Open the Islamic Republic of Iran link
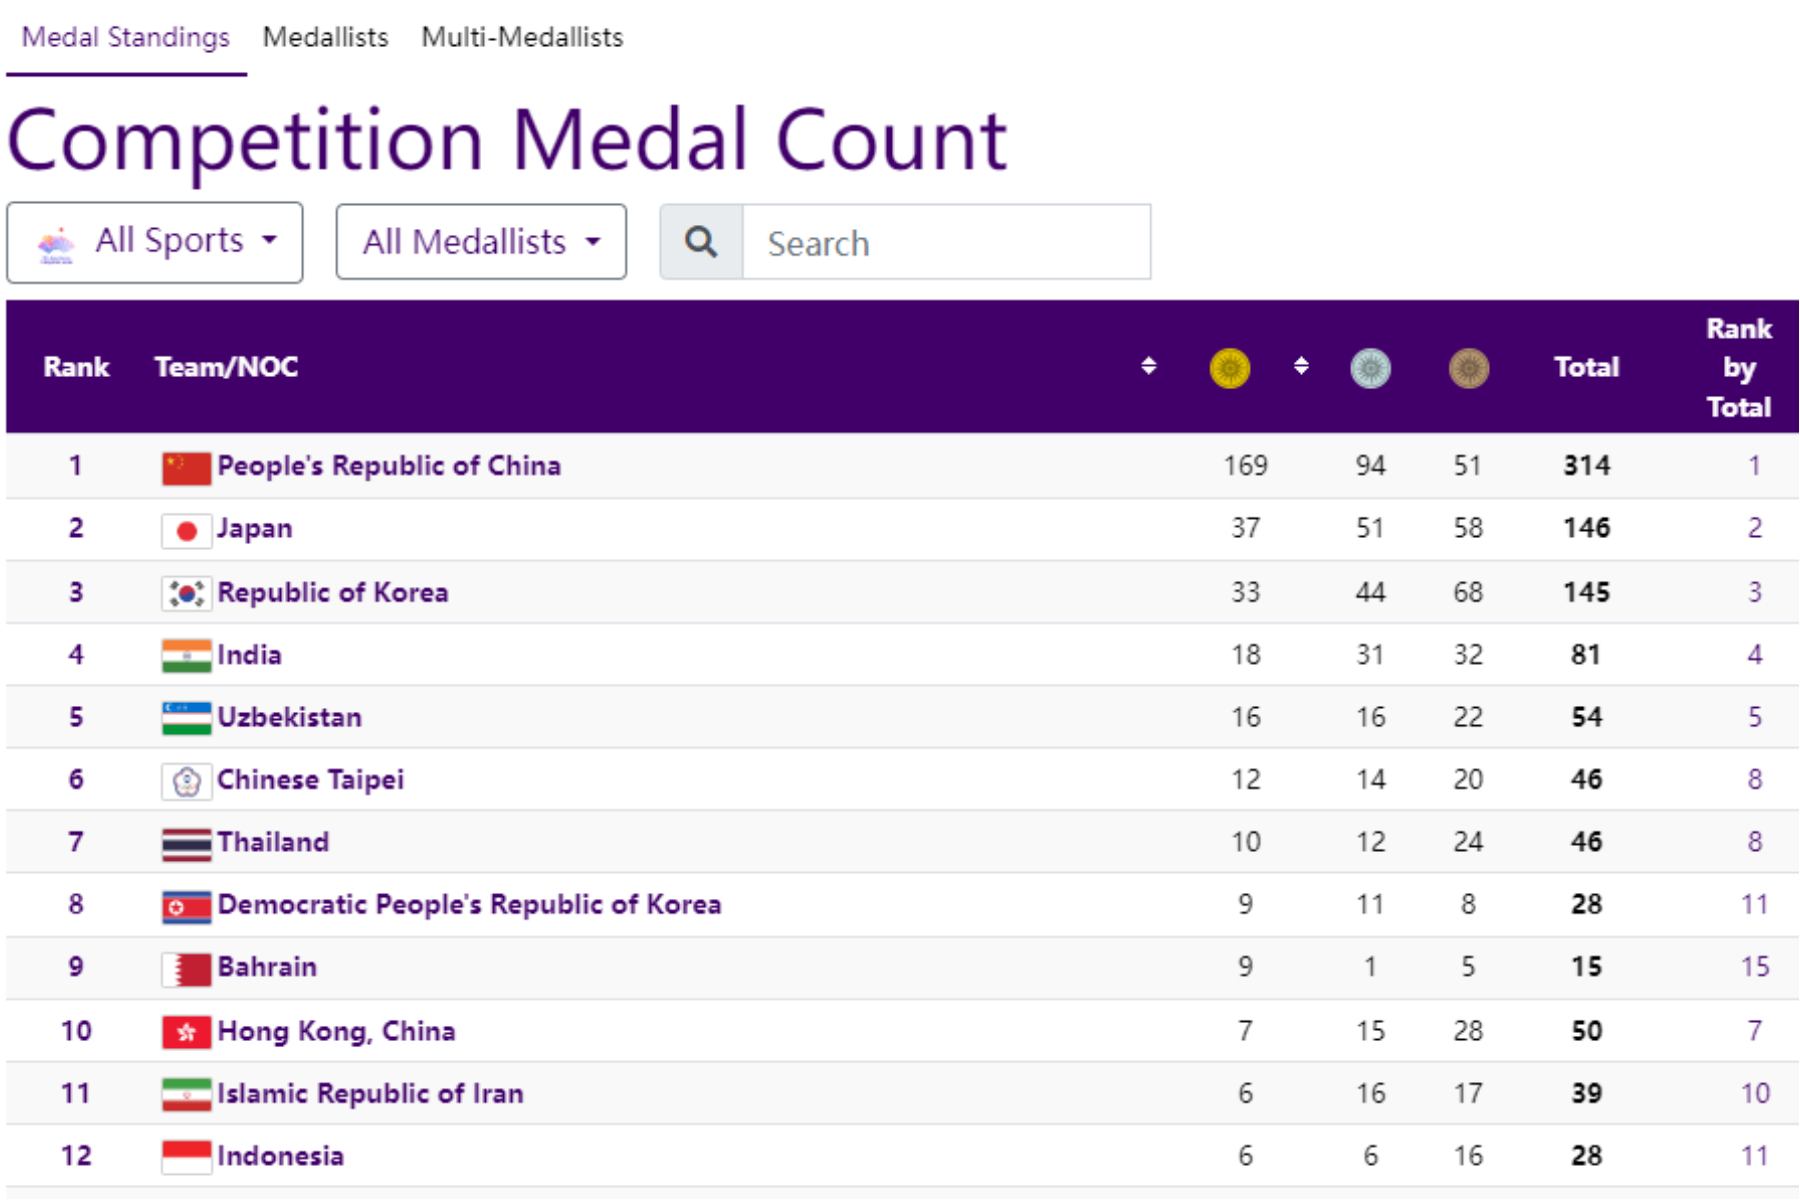The height and width of the screenshot is (1200, 1800). [x=370, y=1093]
